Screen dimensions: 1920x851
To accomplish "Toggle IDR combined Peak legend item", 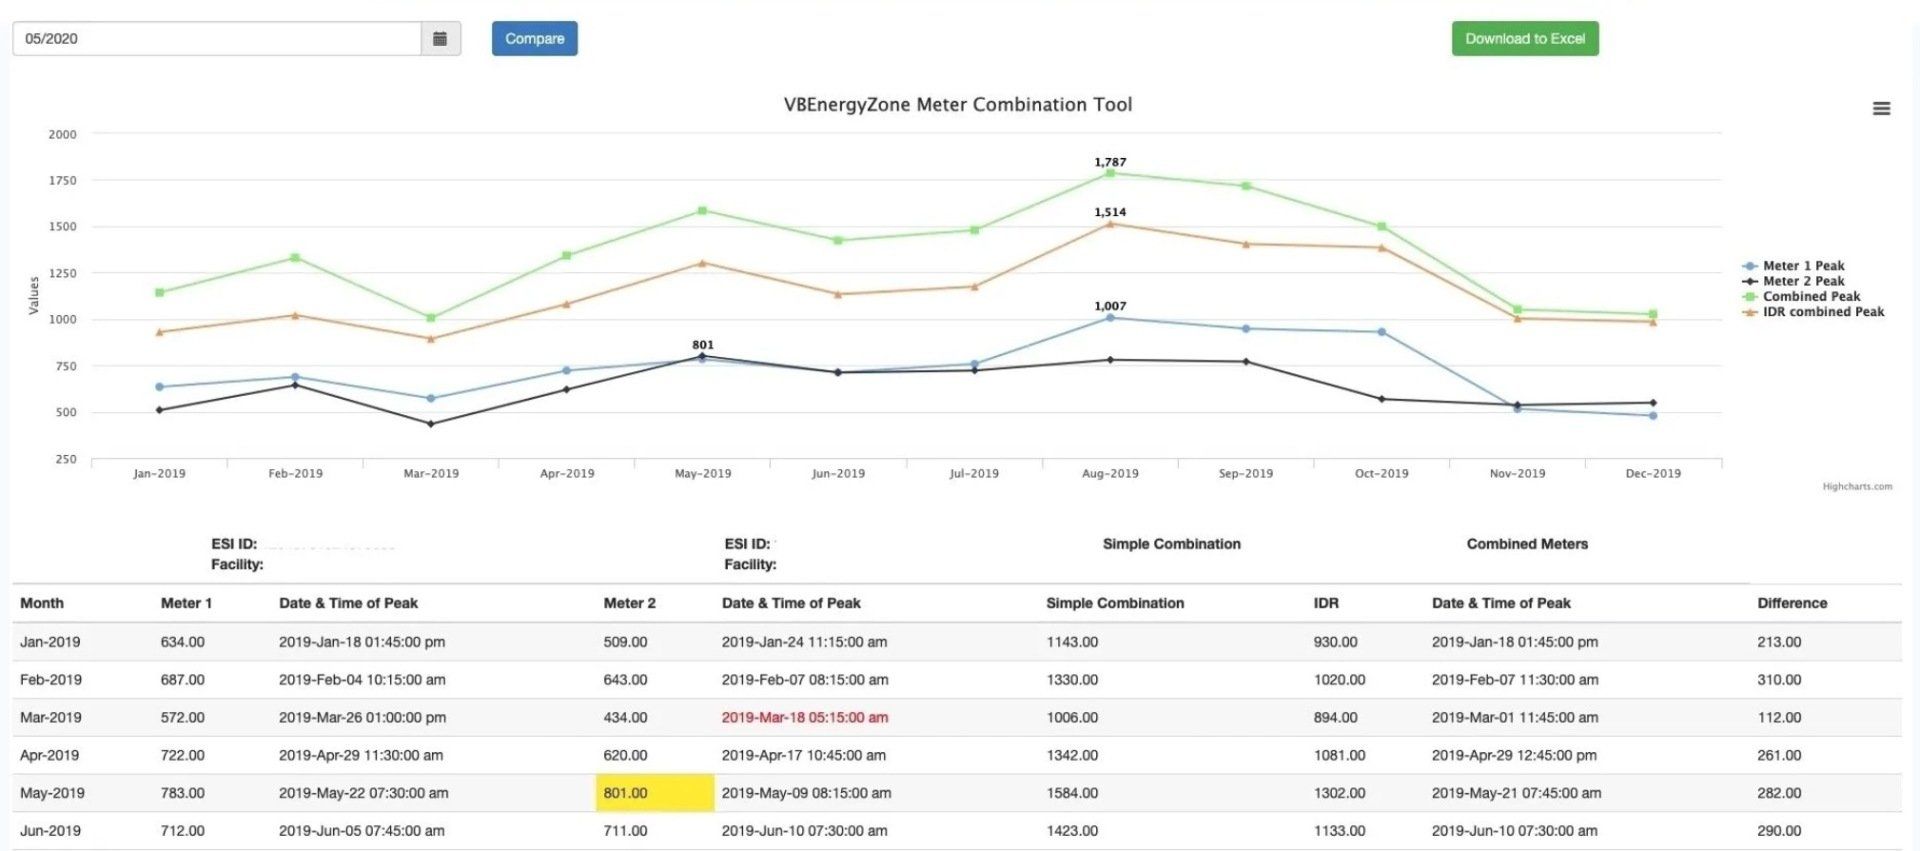I will tap(1814, 312).
